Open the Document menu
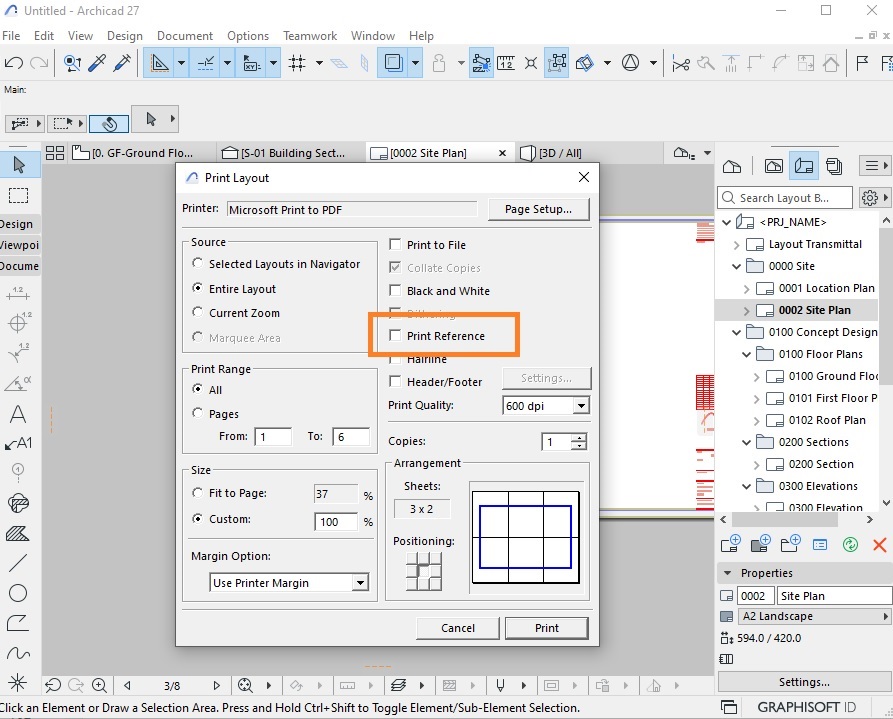 [185, 36]
